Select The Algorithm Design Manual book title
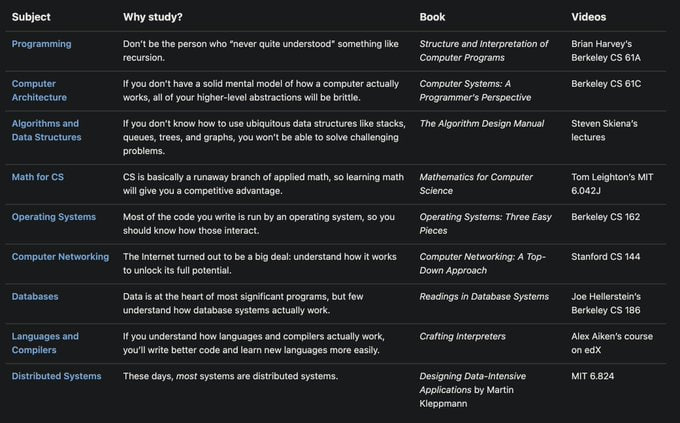Viewport: 680px width, 423px height. (482, 124)
